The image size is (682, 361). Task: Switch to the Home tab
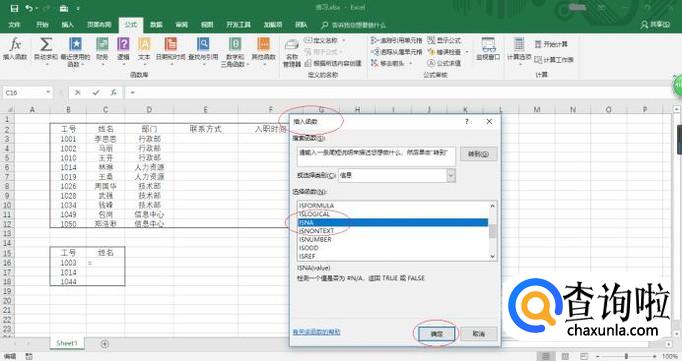coord(42,25)
